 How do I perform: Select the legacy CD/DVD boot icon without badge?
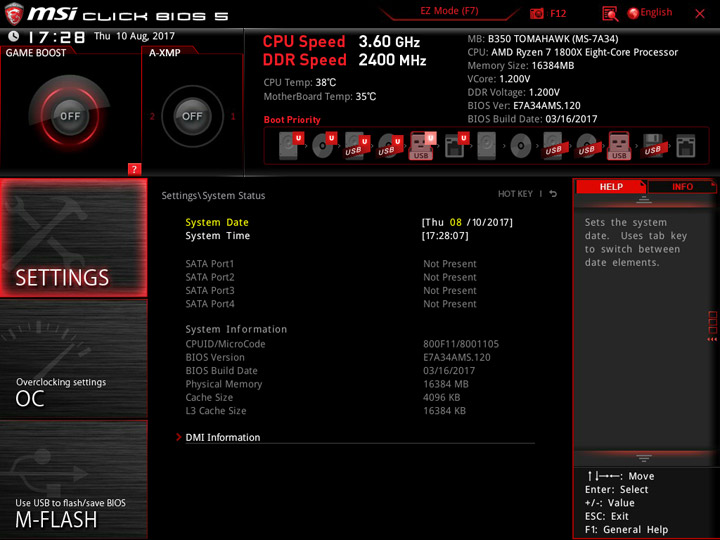(x=520, y=146)
